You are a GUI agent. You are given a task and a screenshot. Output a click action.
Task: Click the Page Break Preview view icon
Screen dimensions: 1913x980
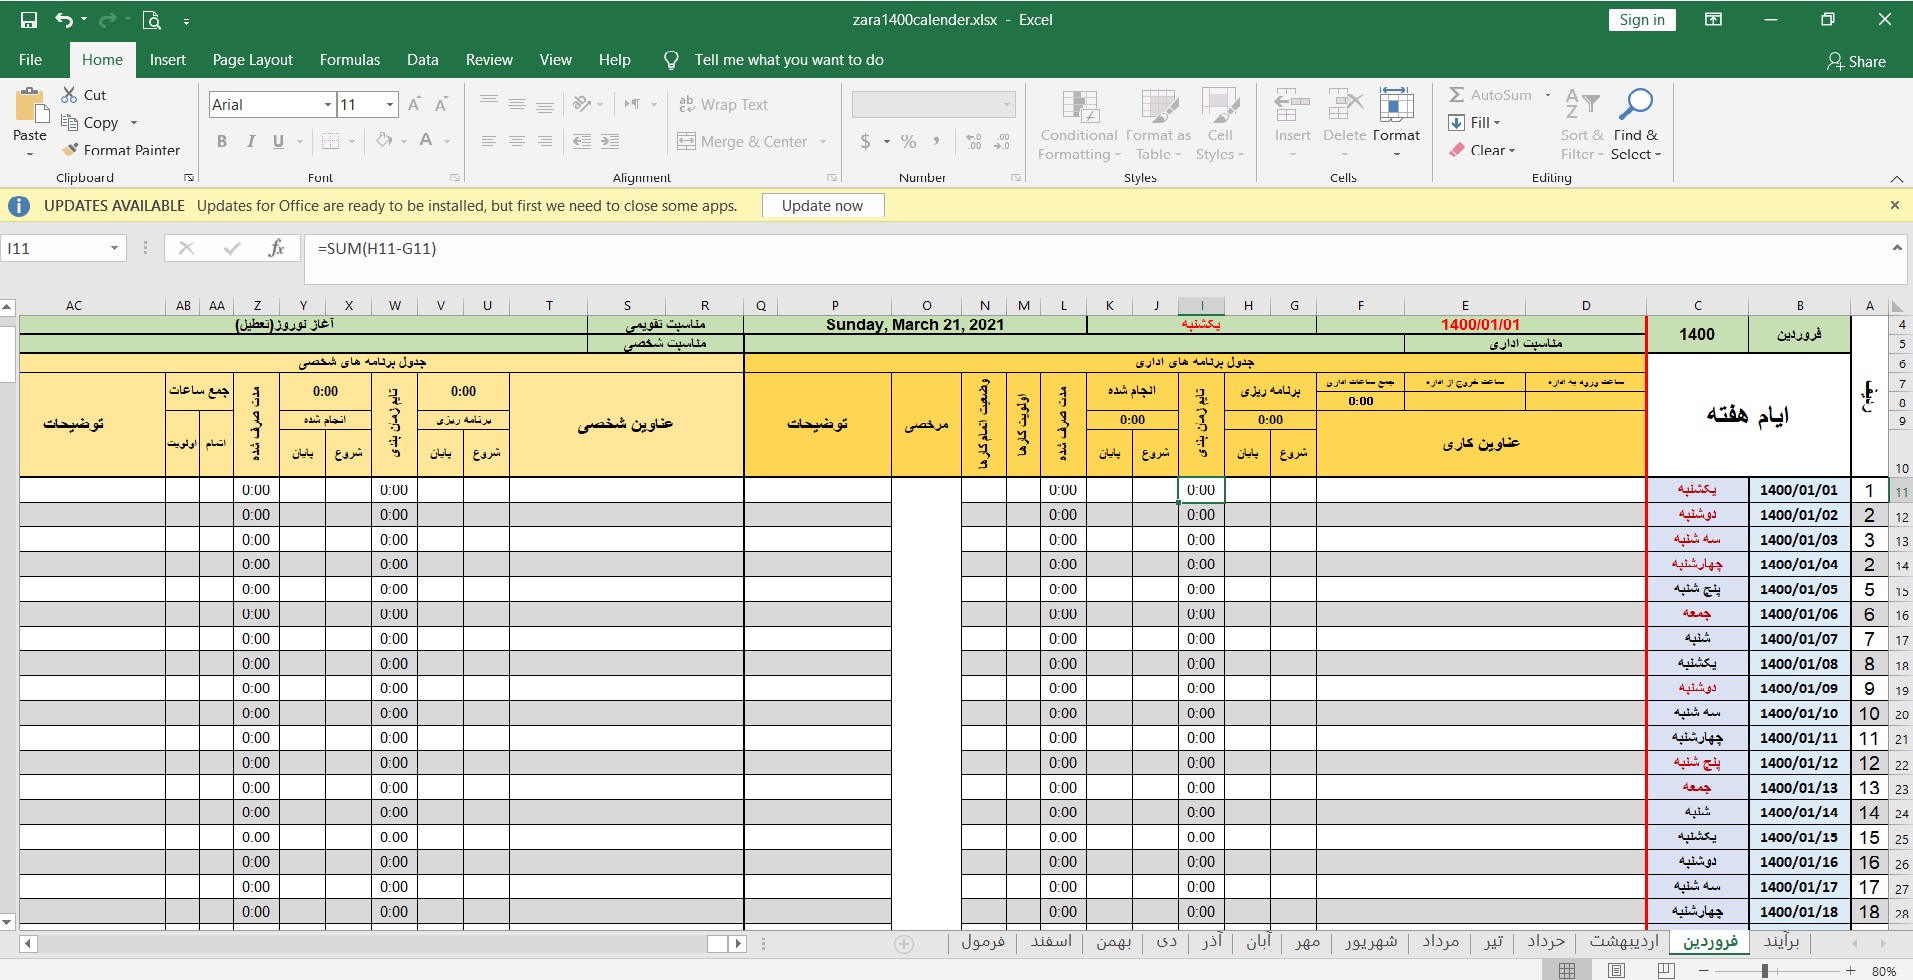[x=1665, y=971]
